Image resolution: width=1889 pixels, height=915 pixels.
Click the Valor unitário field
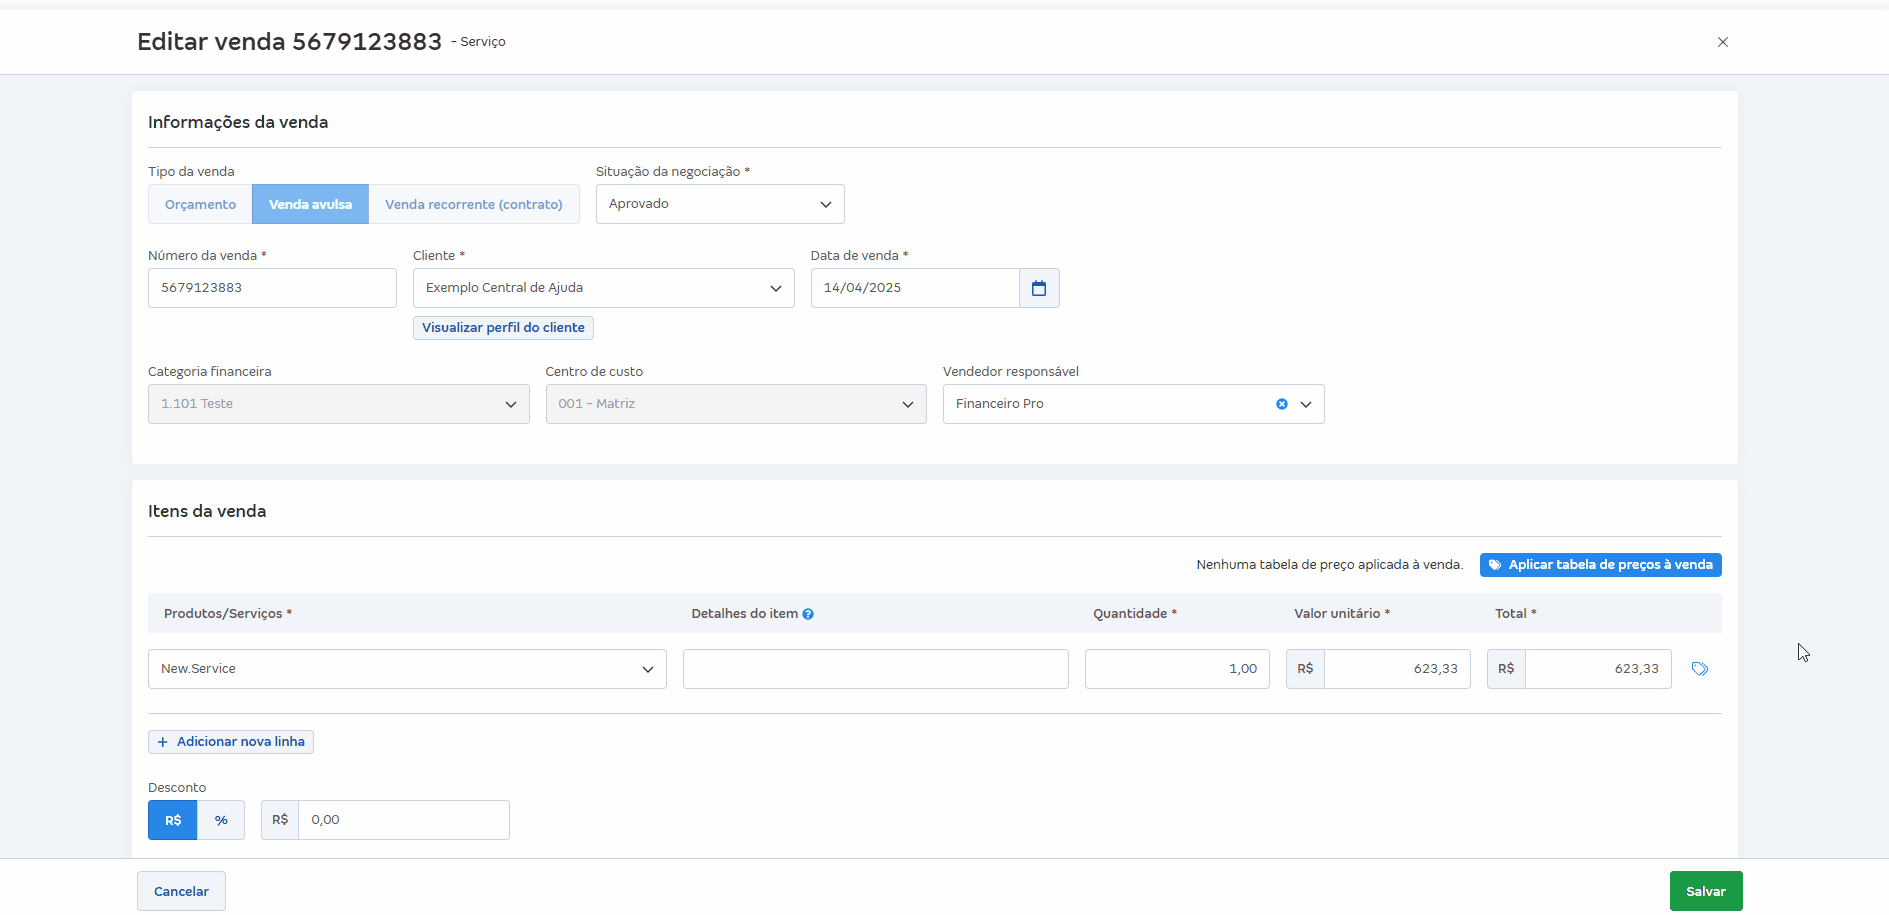[1397, 669]
